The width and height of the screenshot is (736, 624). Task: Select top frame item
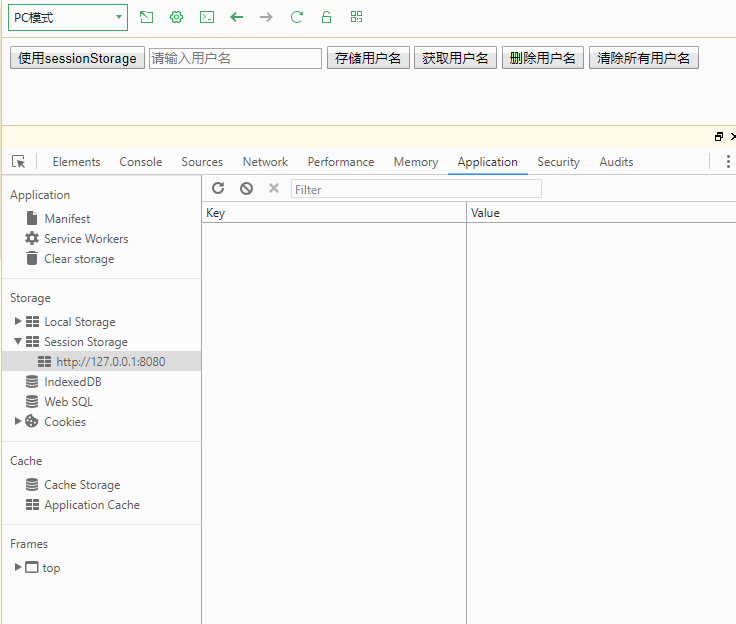coord(51,568)
